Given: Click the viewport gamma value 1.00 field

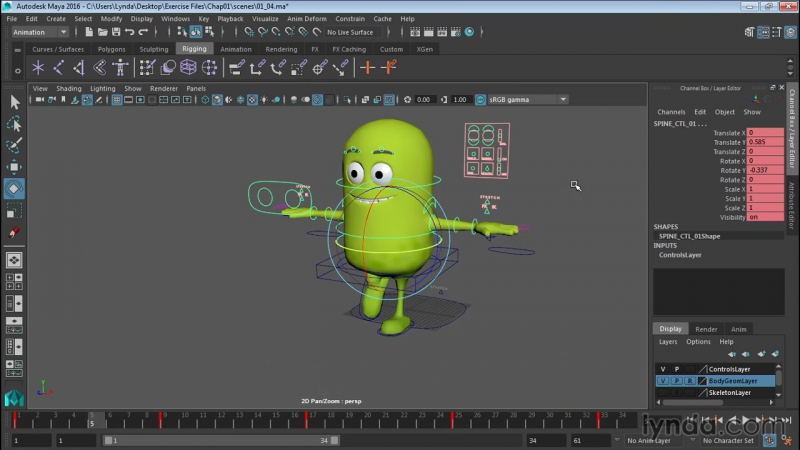Looking at the screenshot, I should [x=460, y=100].
